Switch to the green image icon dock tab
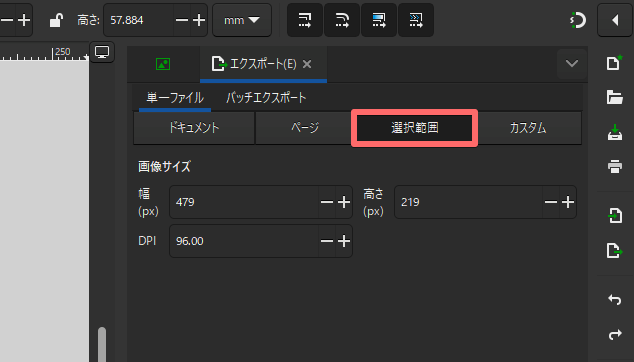Screen dimensions: 634x362 click(x=163, y=64)
